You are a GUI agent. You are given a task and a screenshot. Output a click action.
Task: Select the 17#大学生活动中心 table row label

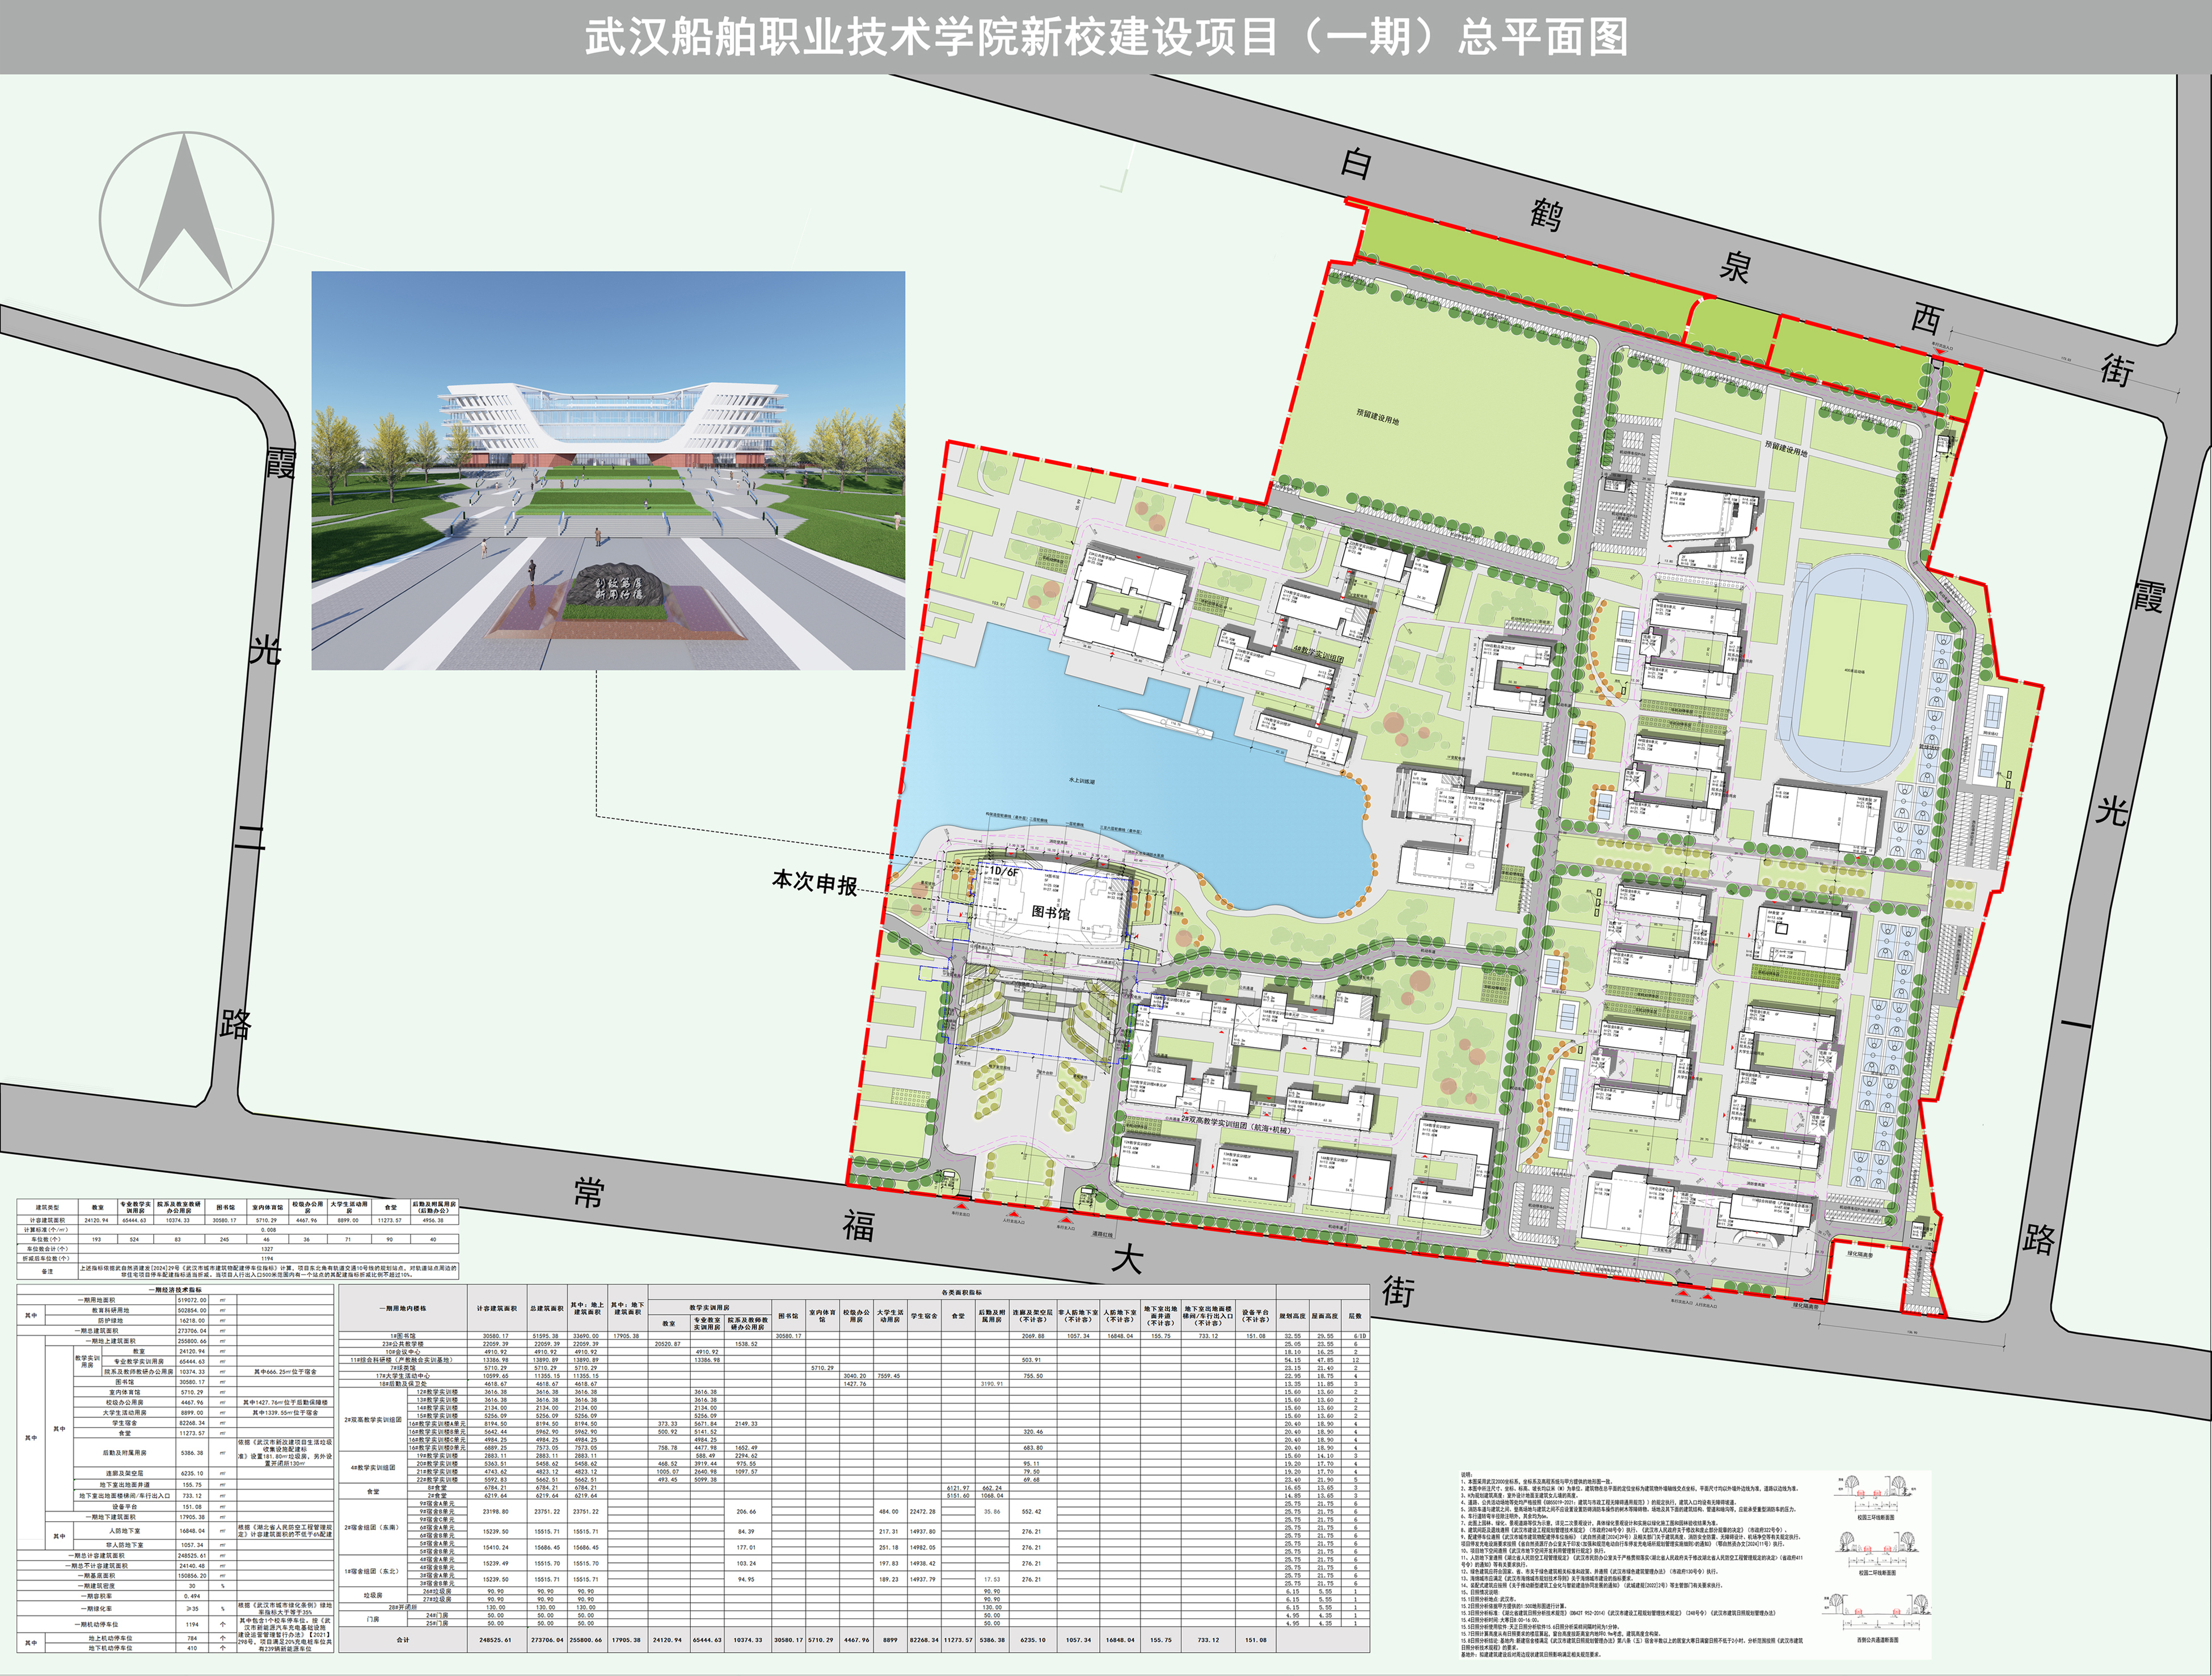pyautogui.click(x=402, y=1376)
